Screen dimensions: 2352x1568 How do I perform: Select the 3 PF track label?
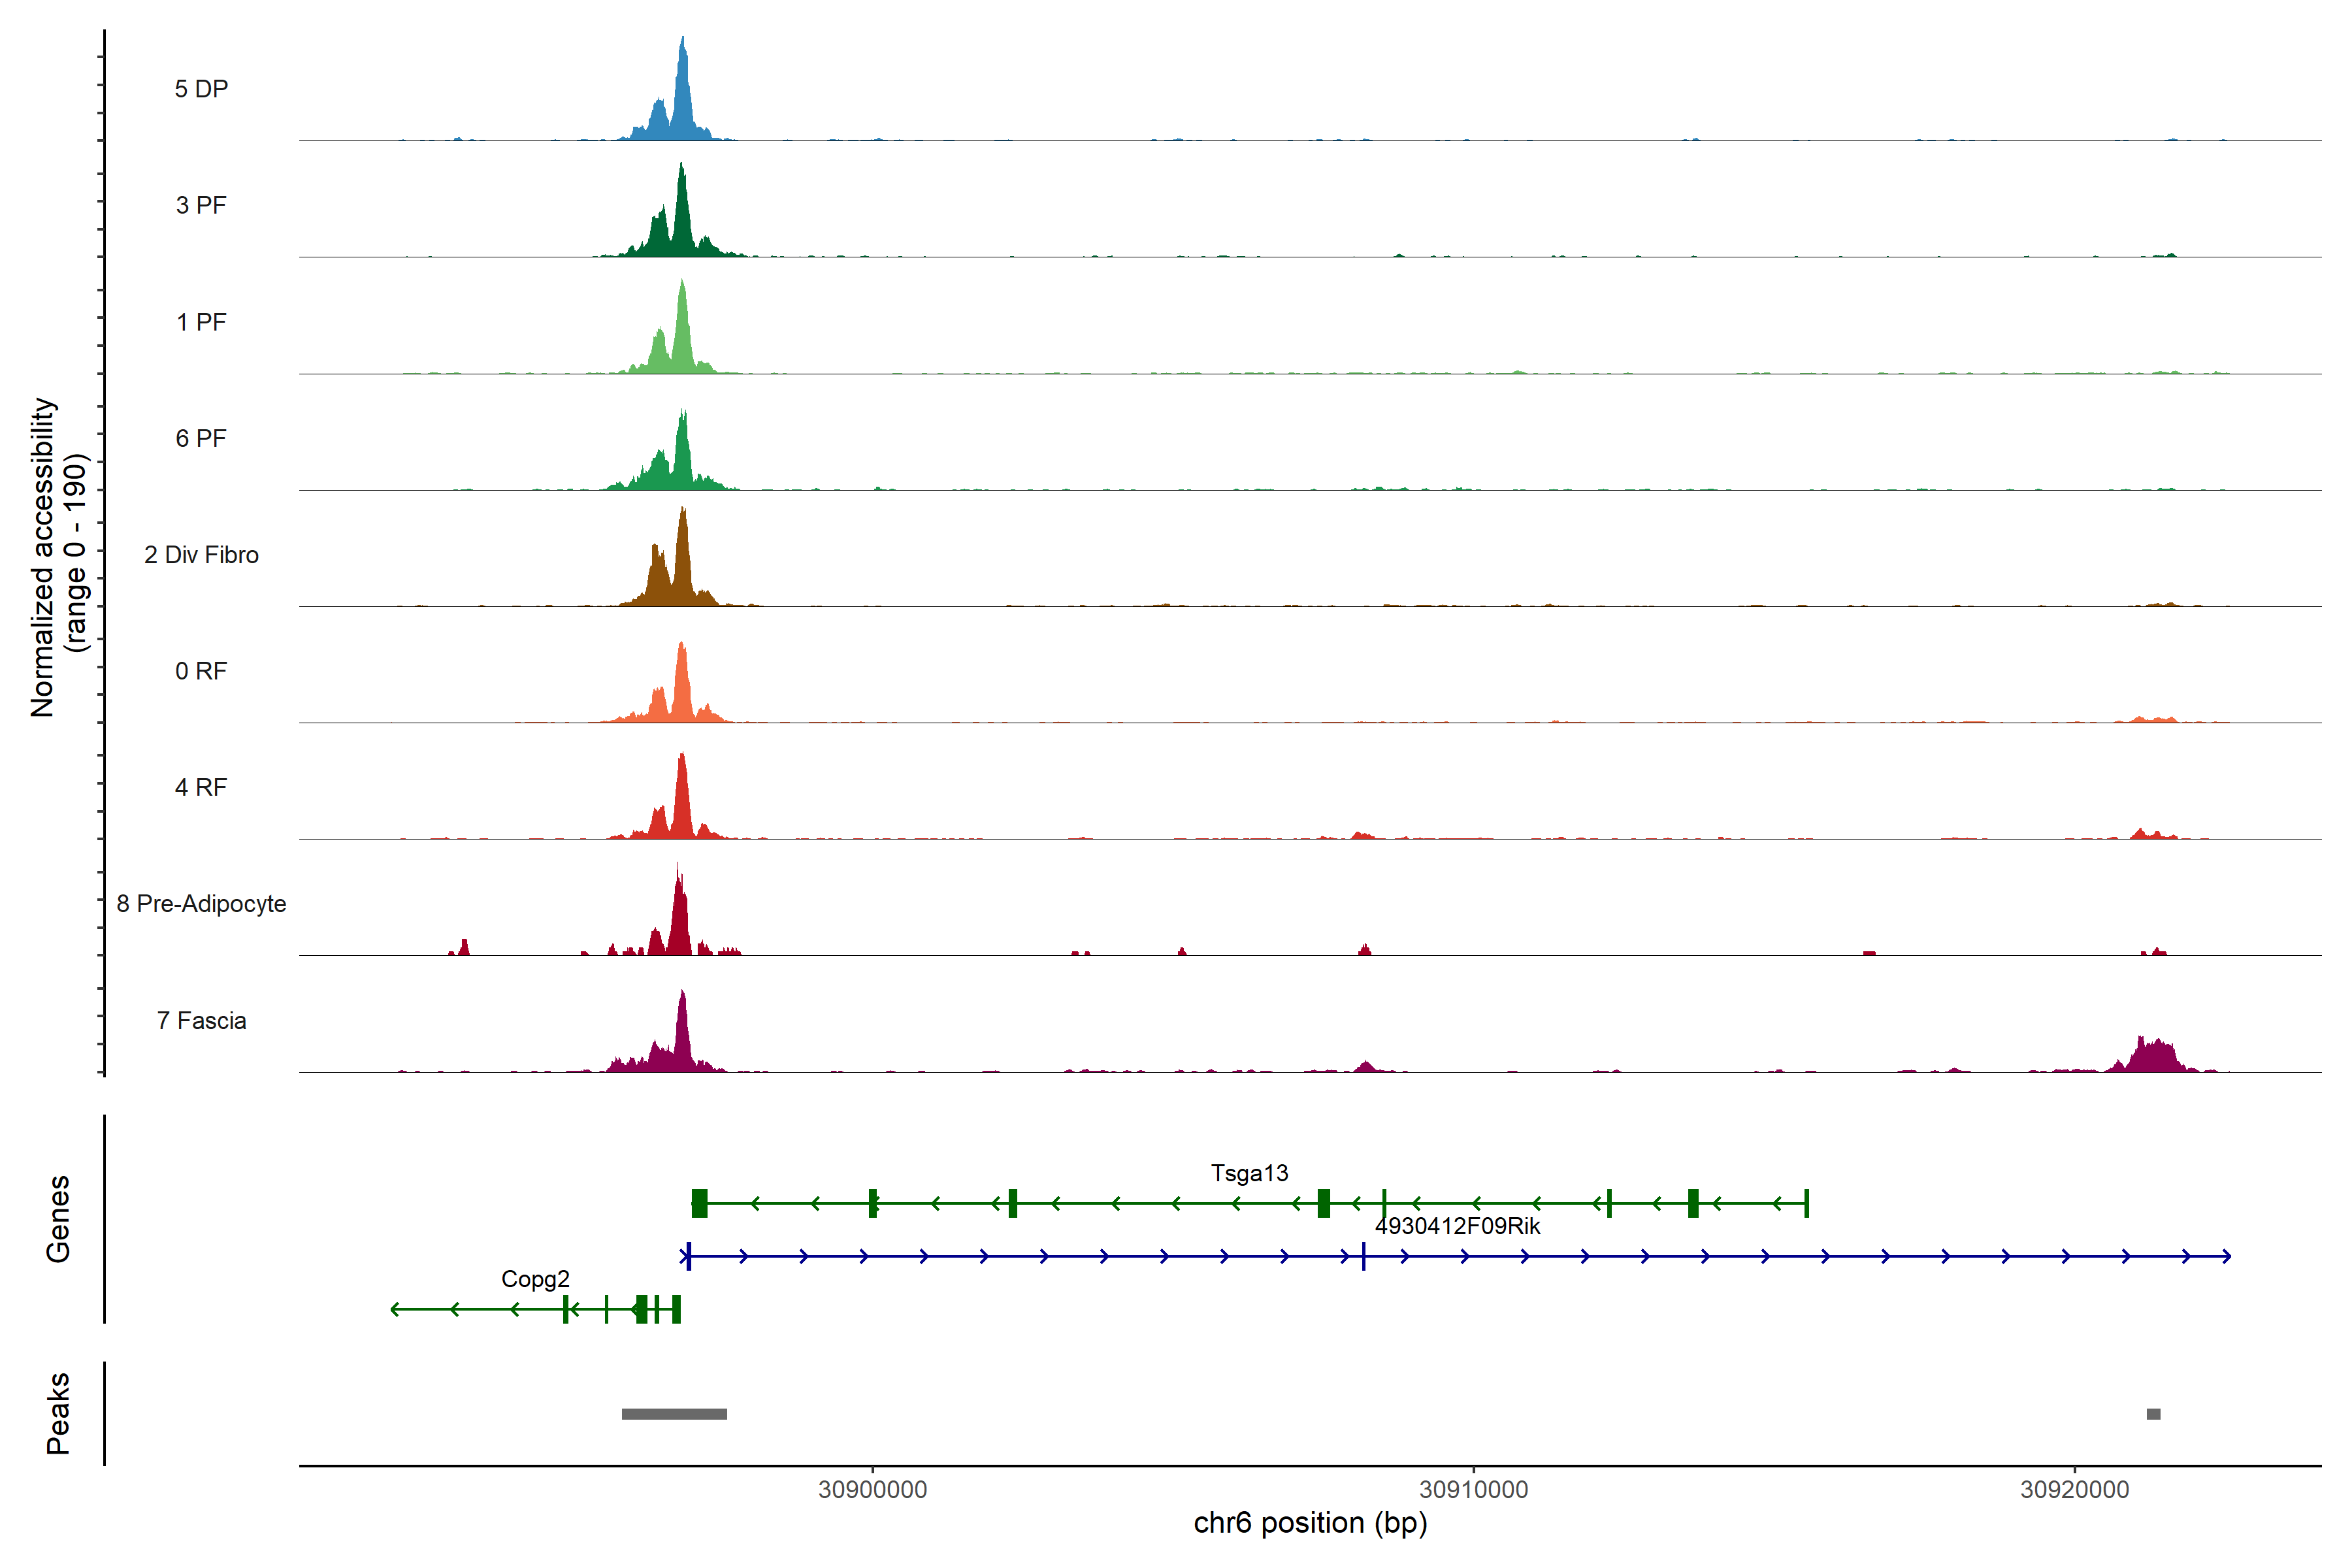(x=201, y=205)
